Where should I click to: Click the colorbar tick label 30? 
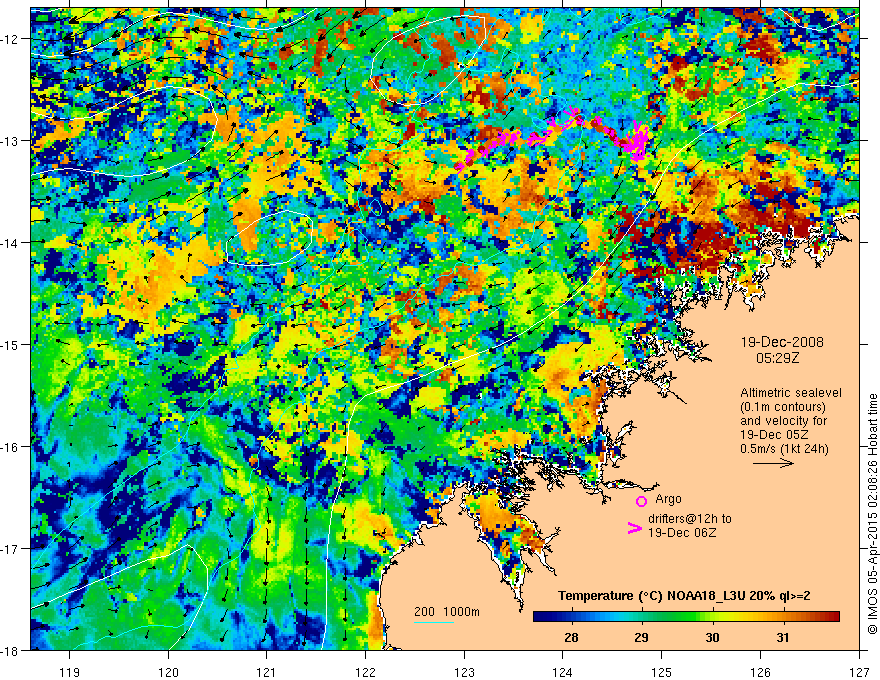712,637
